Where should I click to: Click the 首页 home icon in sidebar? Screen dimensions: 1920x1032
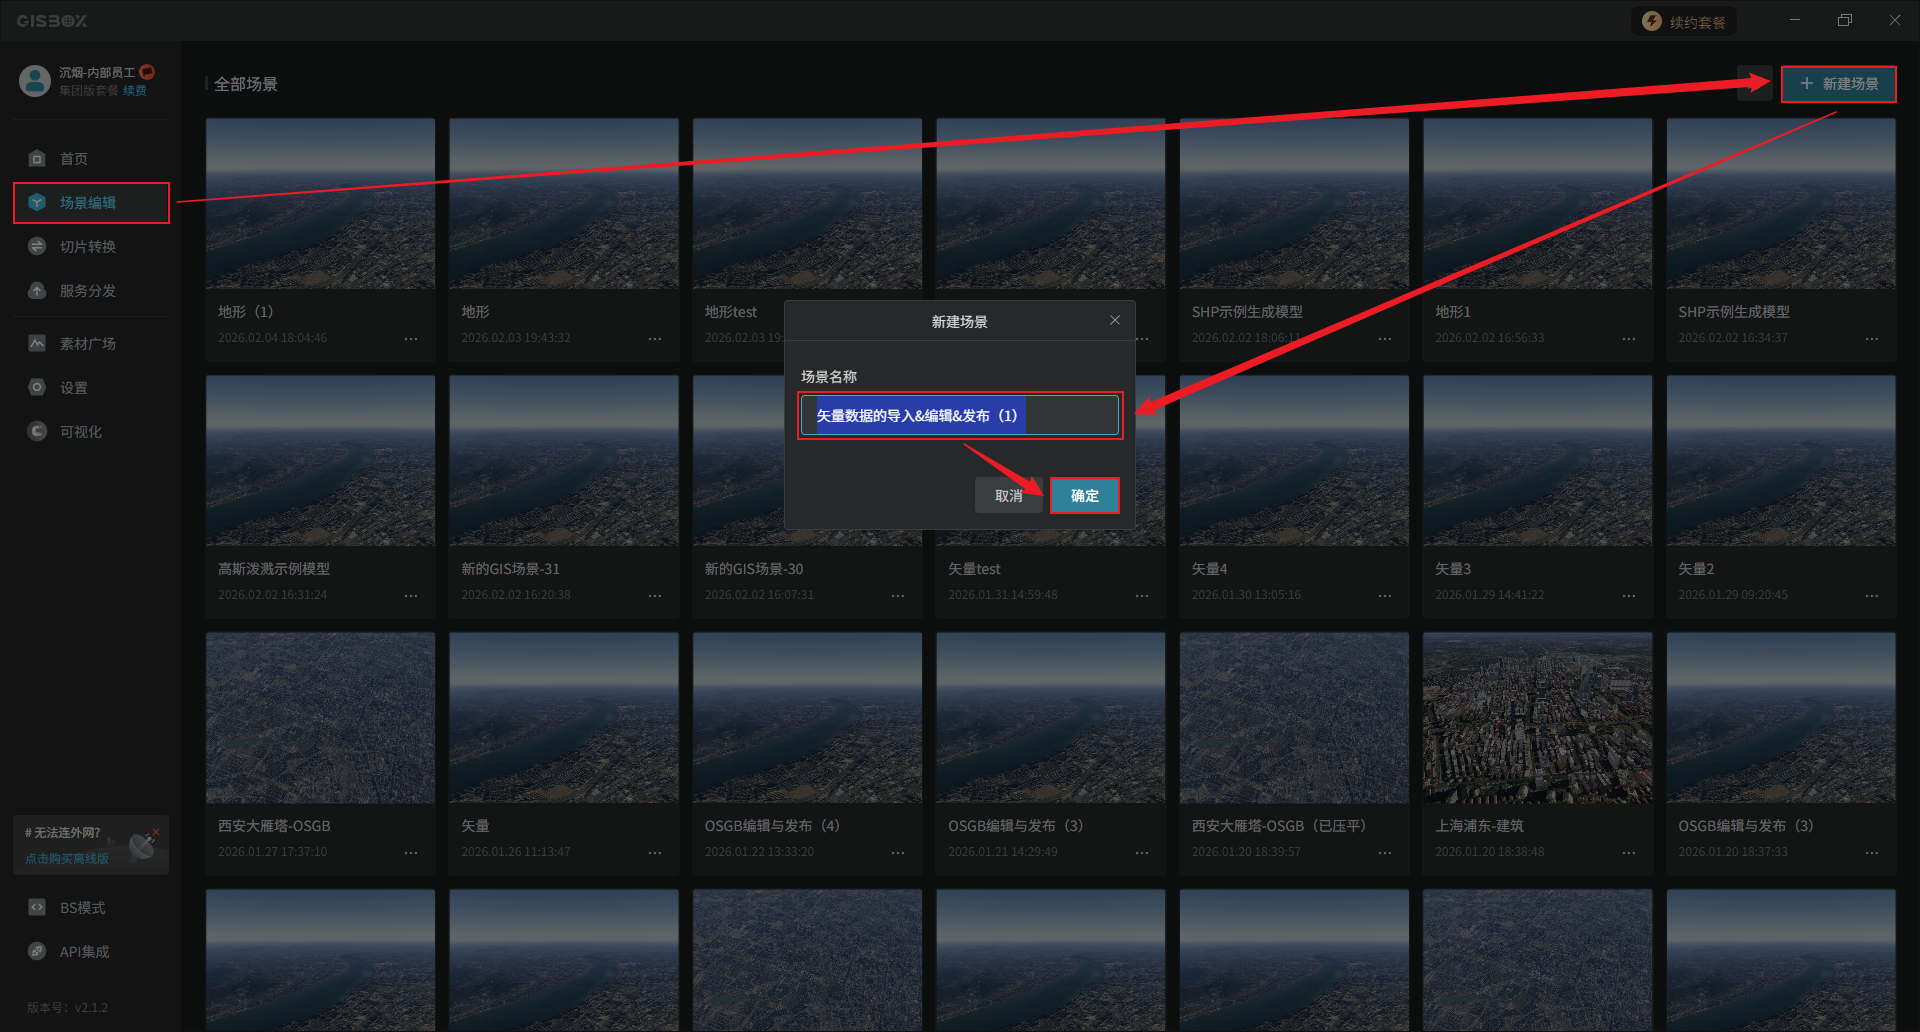point(37,158)
